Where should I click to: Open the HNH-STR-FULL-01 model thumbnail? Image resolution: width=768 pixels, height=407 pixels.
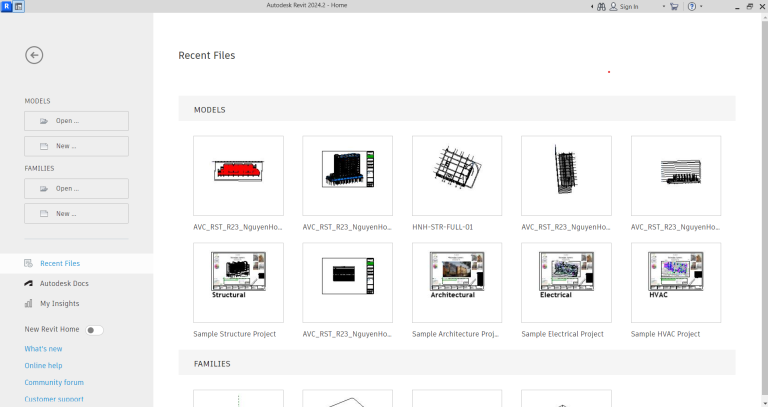point(457,175)
